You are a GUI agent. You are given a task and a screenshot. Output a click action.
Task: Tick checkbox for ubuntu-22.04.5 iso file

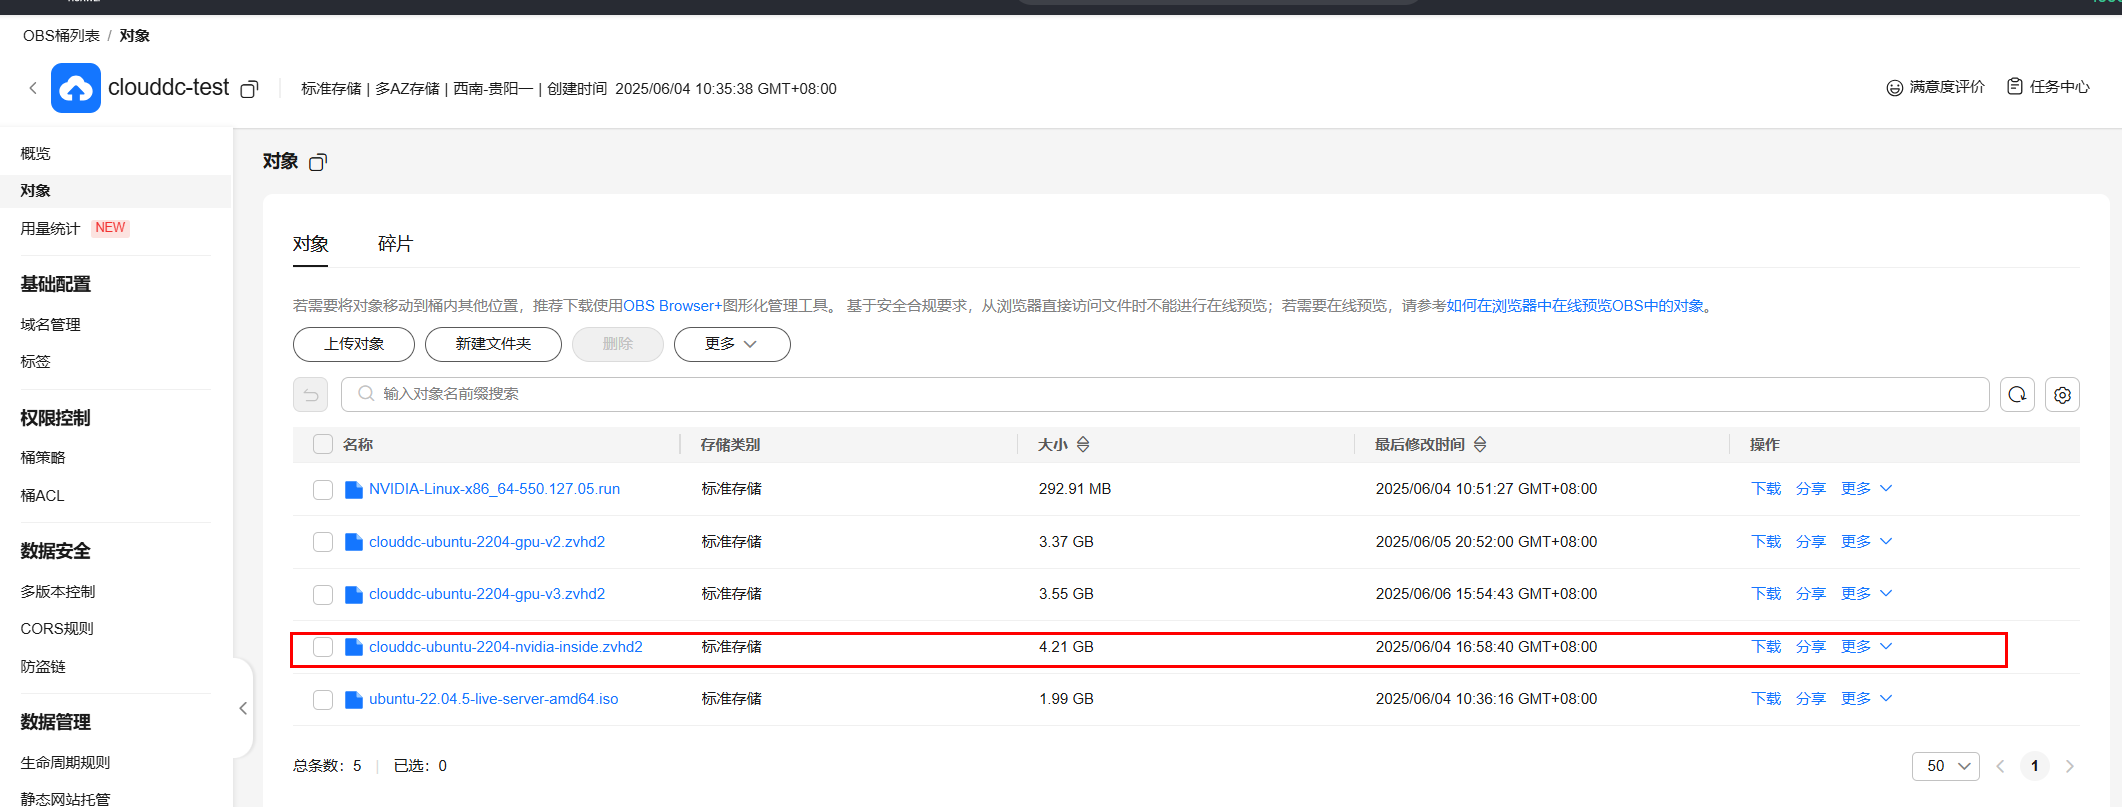[323, 699]
